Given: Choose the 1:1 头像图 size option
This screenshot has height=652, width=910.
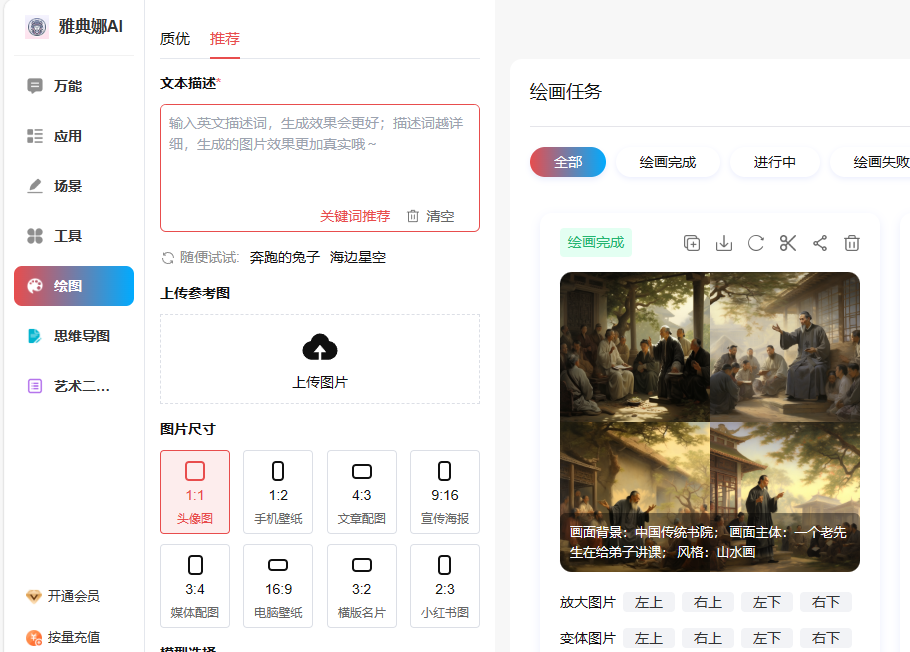Looking at the screenshot, I should (195, 492).
